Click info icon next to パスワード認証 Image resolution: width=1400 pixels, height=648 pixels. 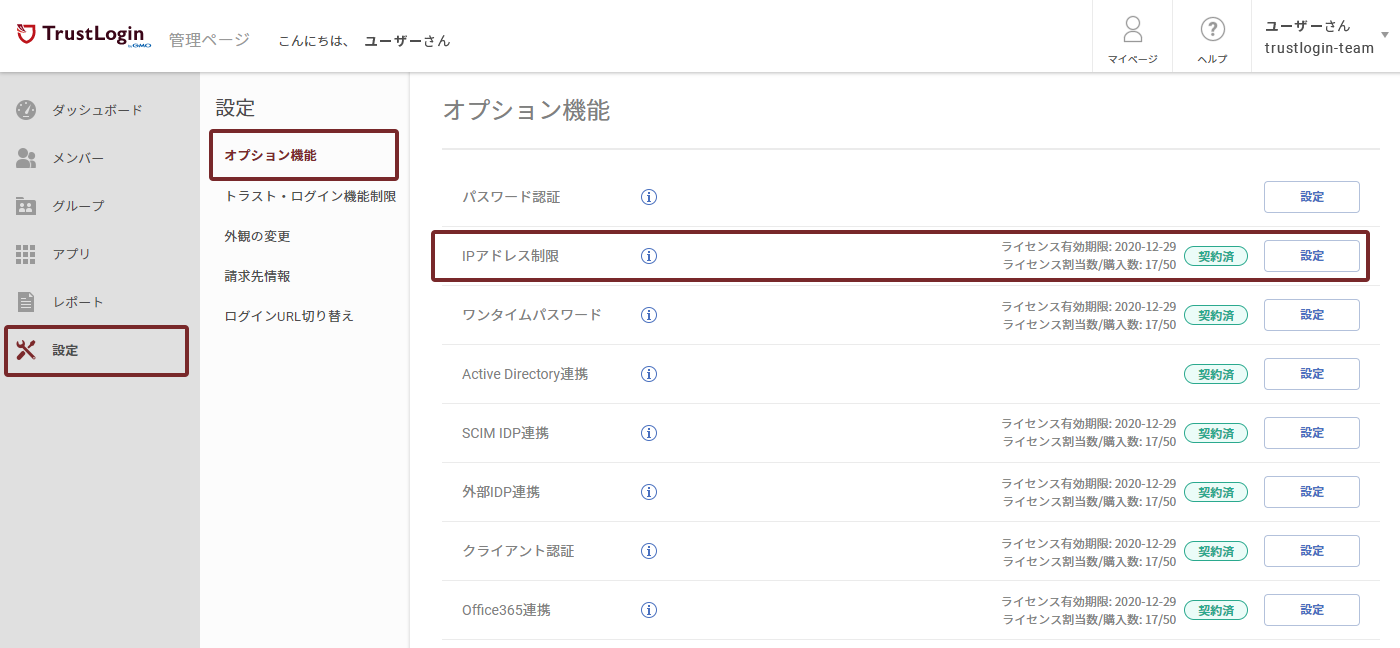648,197
